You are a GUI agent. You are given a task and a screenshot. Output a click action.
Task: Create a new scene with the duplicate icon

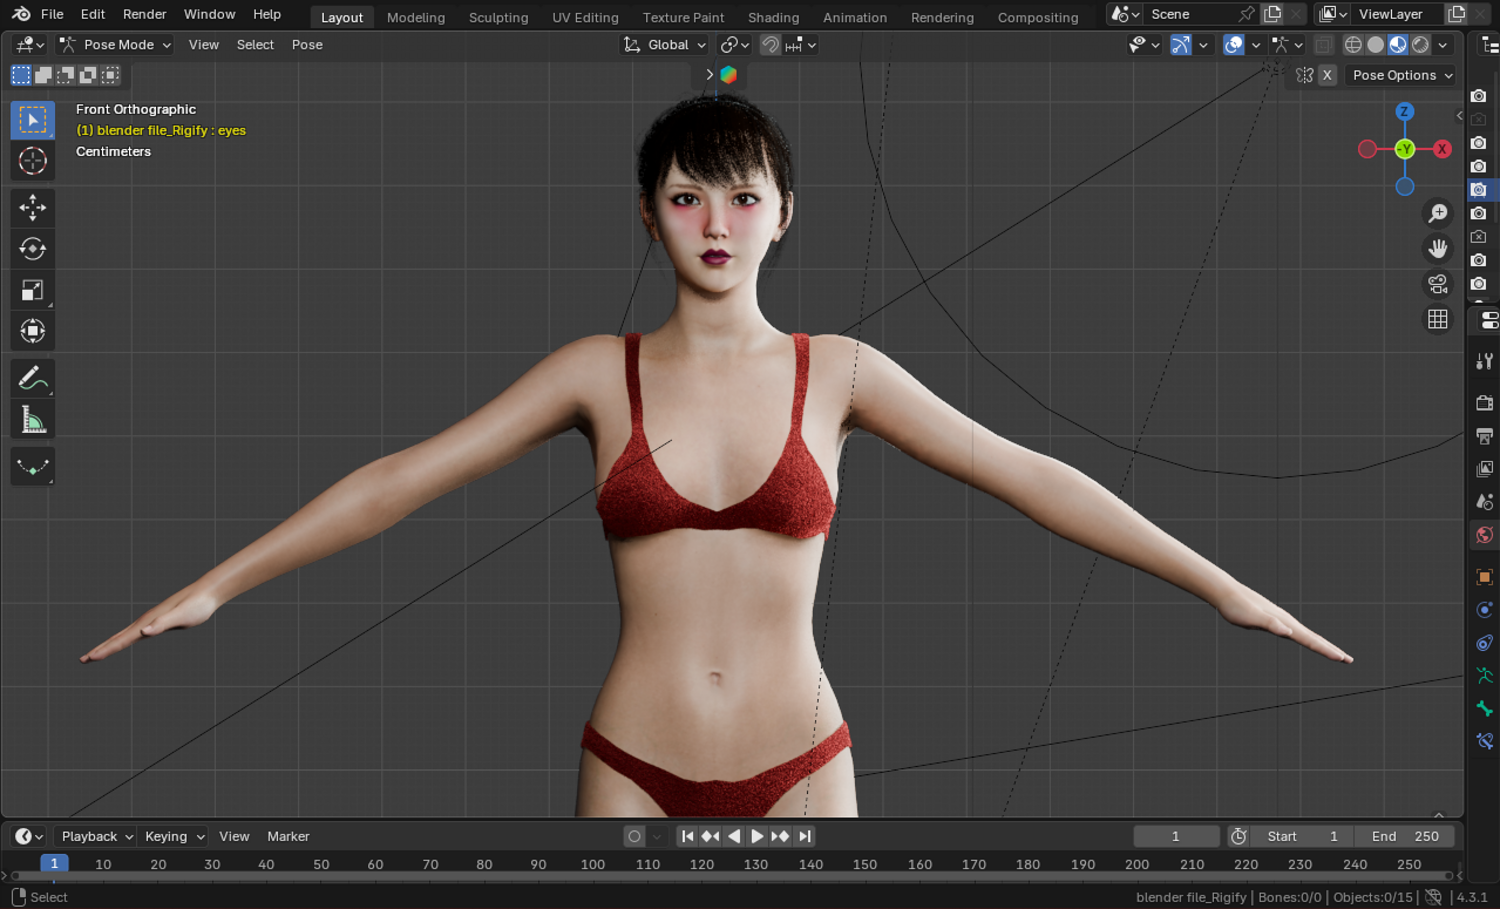tap(1273, 14)
